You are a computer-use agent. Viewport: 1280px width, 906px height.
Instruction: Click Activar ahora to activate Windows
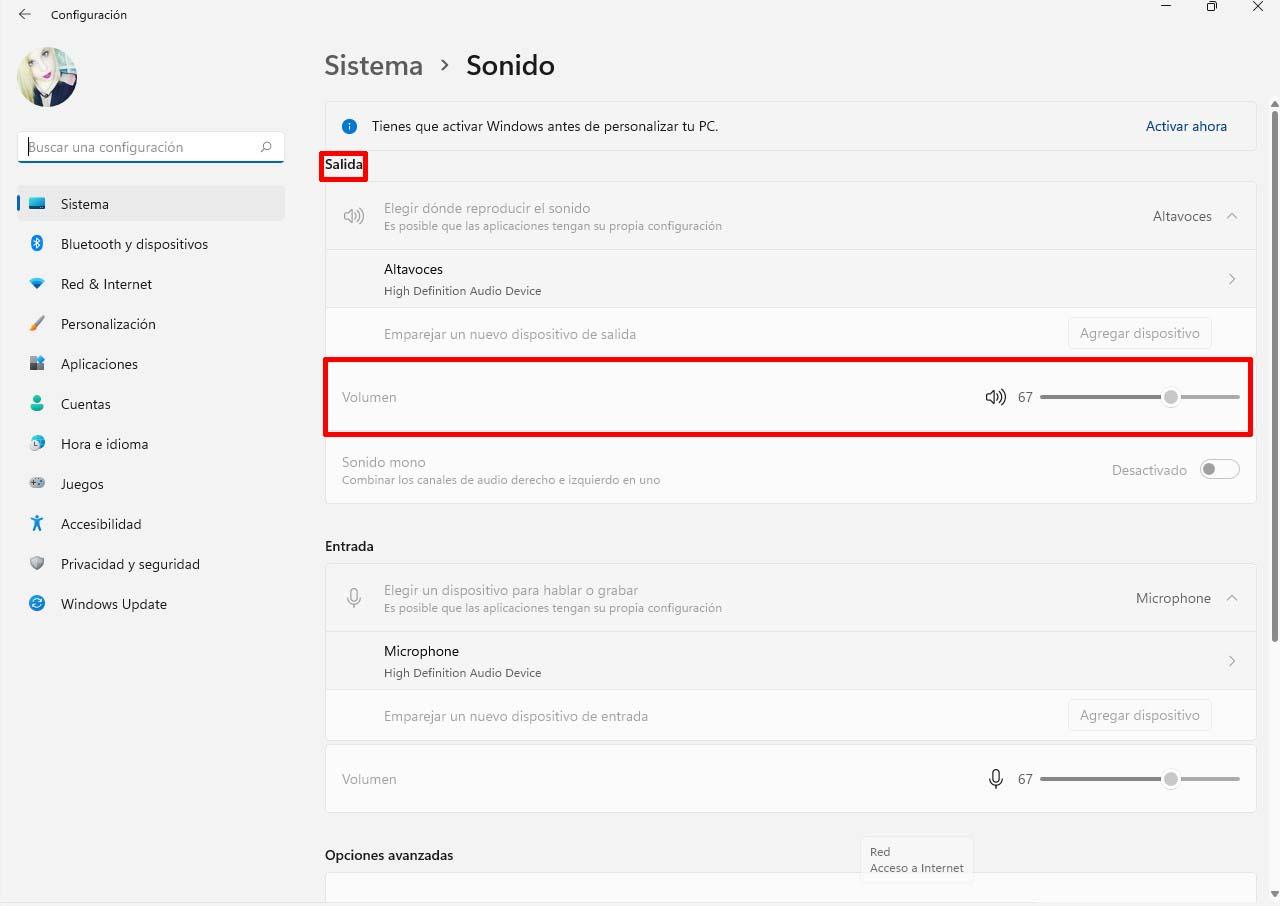pyautogui.click(x=1186, y=126)
